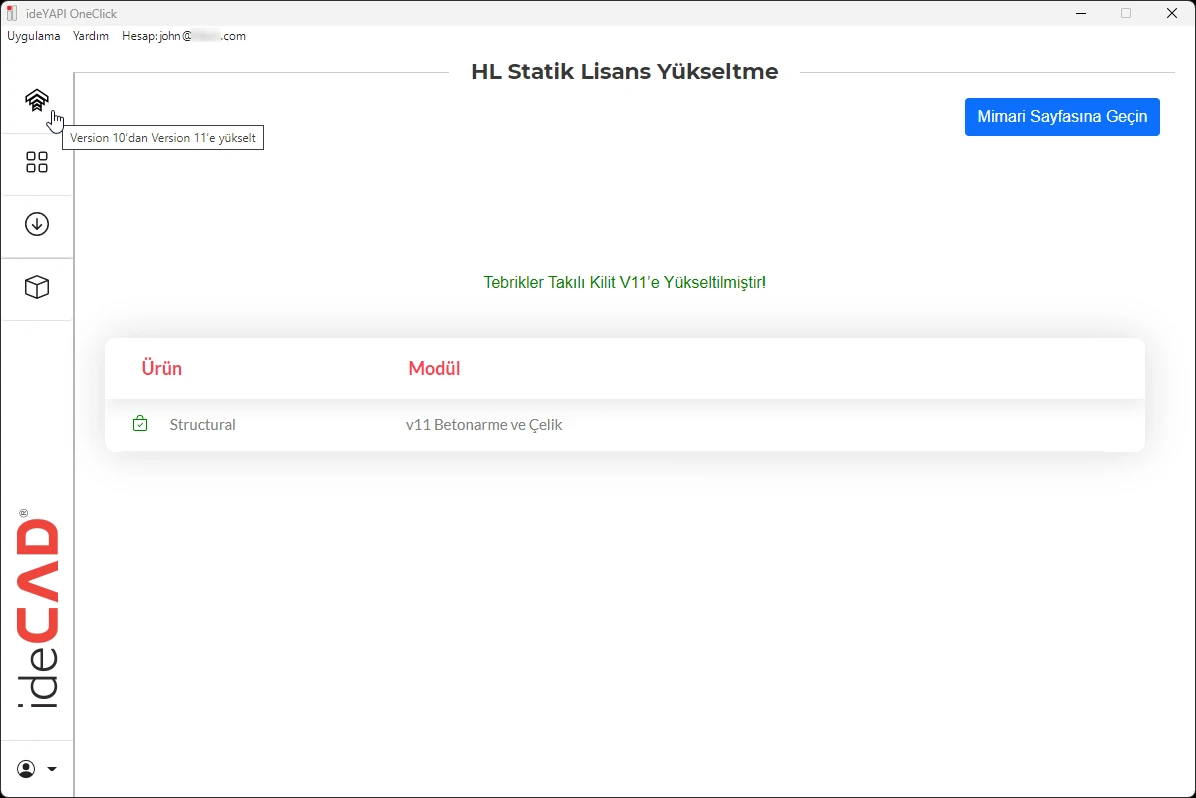Select the Structural product row

pyautogui.click(x=625, y=425)
